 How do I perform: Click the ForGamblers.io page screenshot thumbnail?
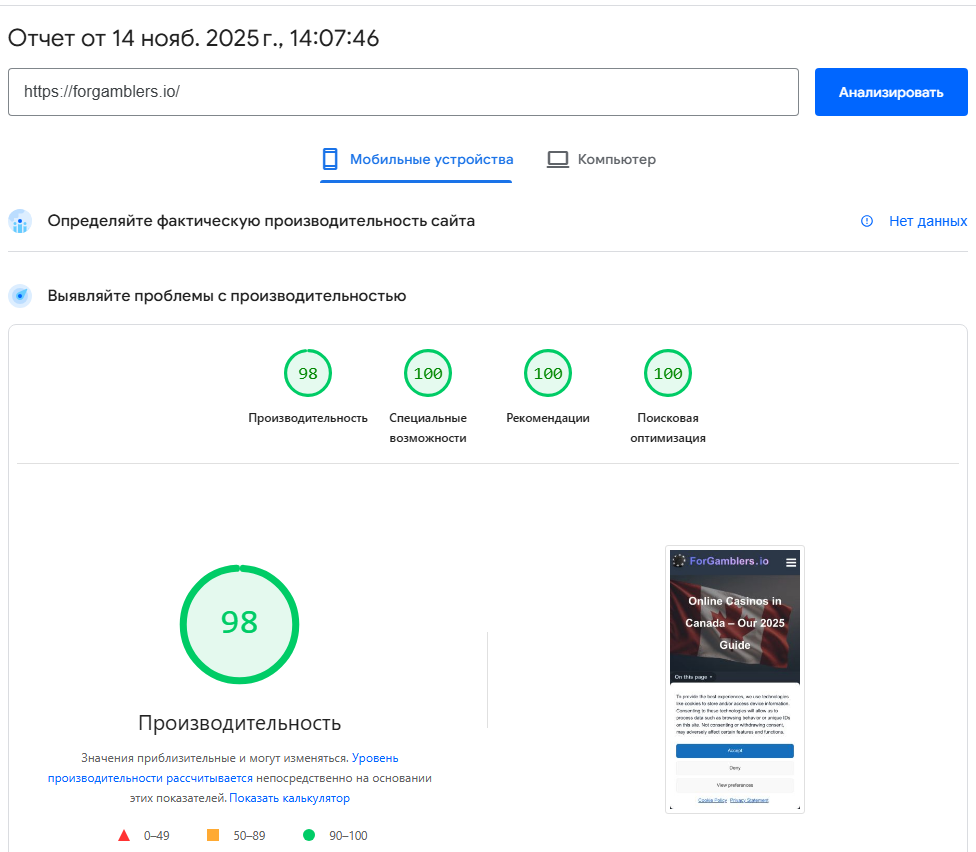(735, 680)
